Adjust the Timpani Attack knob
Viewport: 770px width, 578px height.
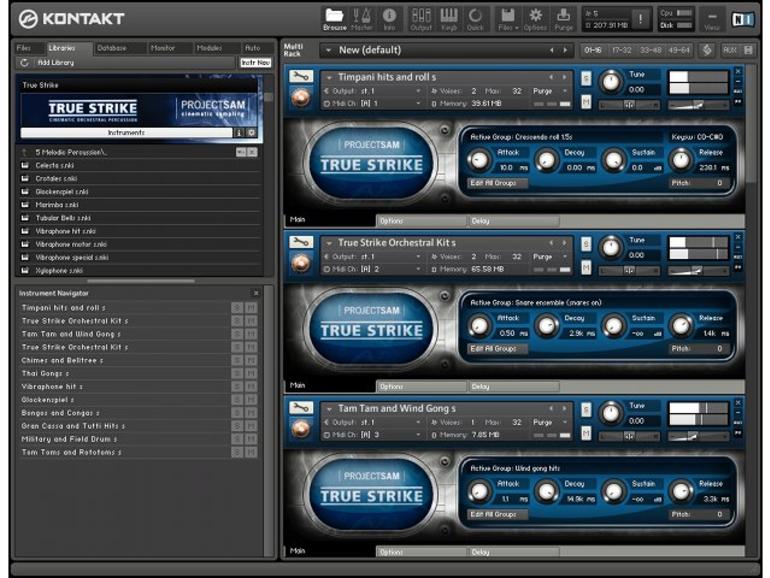(479, 160)
